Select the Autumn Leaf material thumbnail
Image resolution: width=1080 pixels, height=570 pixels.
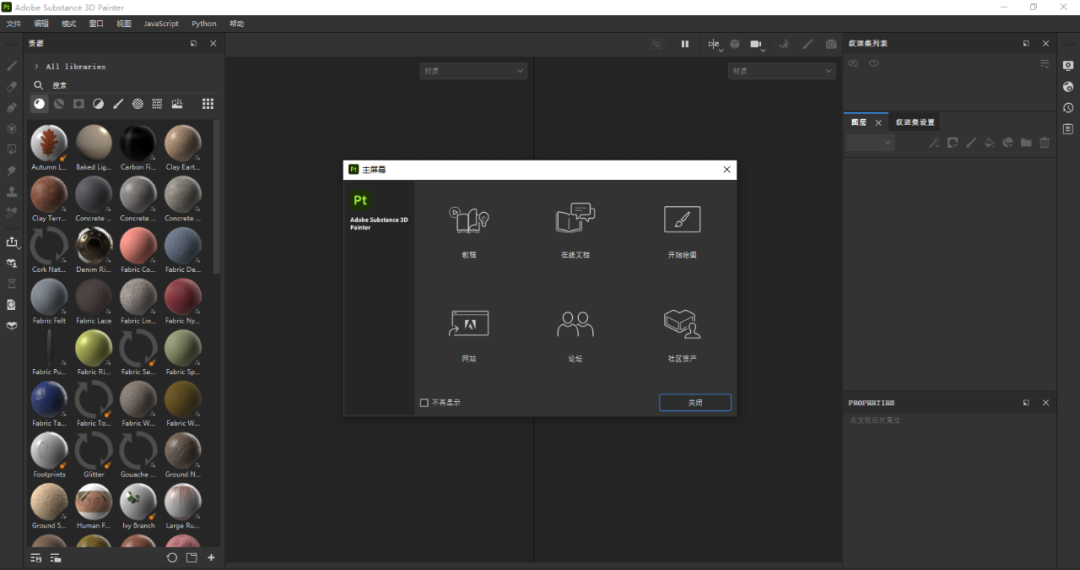coord(49,143)
